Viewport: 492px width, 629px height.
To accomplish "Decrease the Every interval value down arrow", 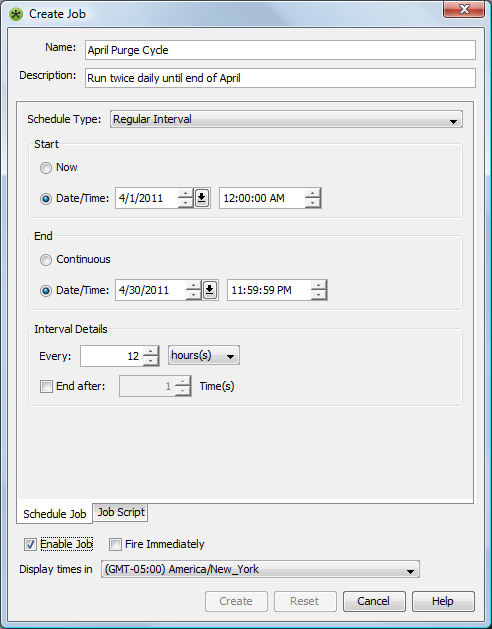I will (x=151, y=361).
